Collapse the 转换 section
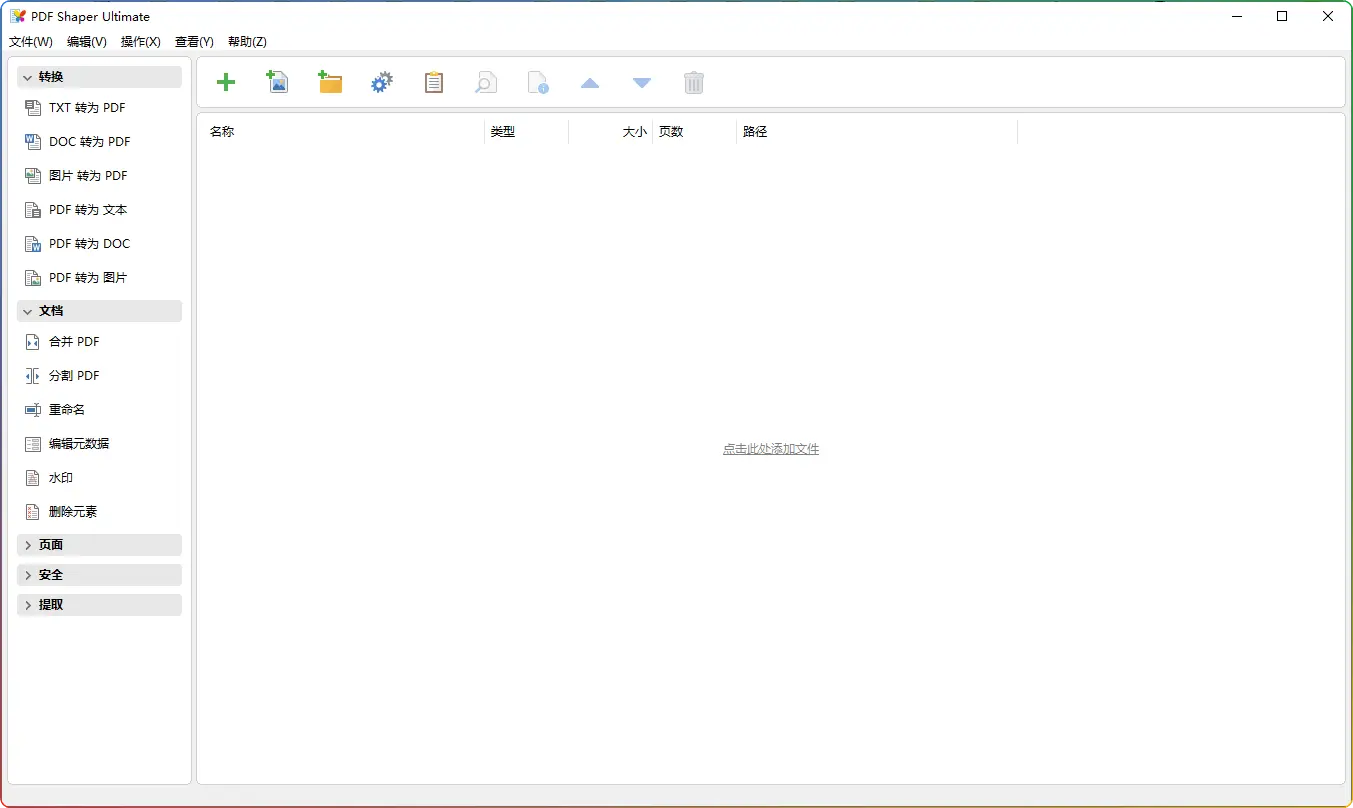Image resolution: width=1353 pixels, height=808 pixels. (x=99, y=77)
